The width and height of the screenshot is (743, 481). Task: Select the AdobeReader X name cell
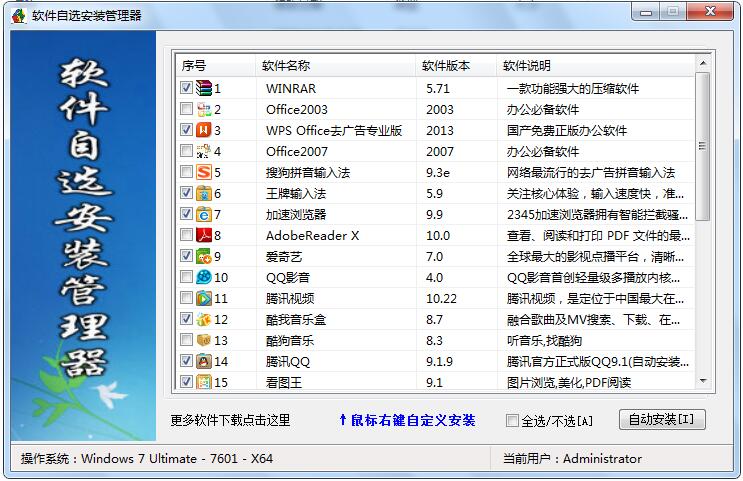(x=312, y=236)
